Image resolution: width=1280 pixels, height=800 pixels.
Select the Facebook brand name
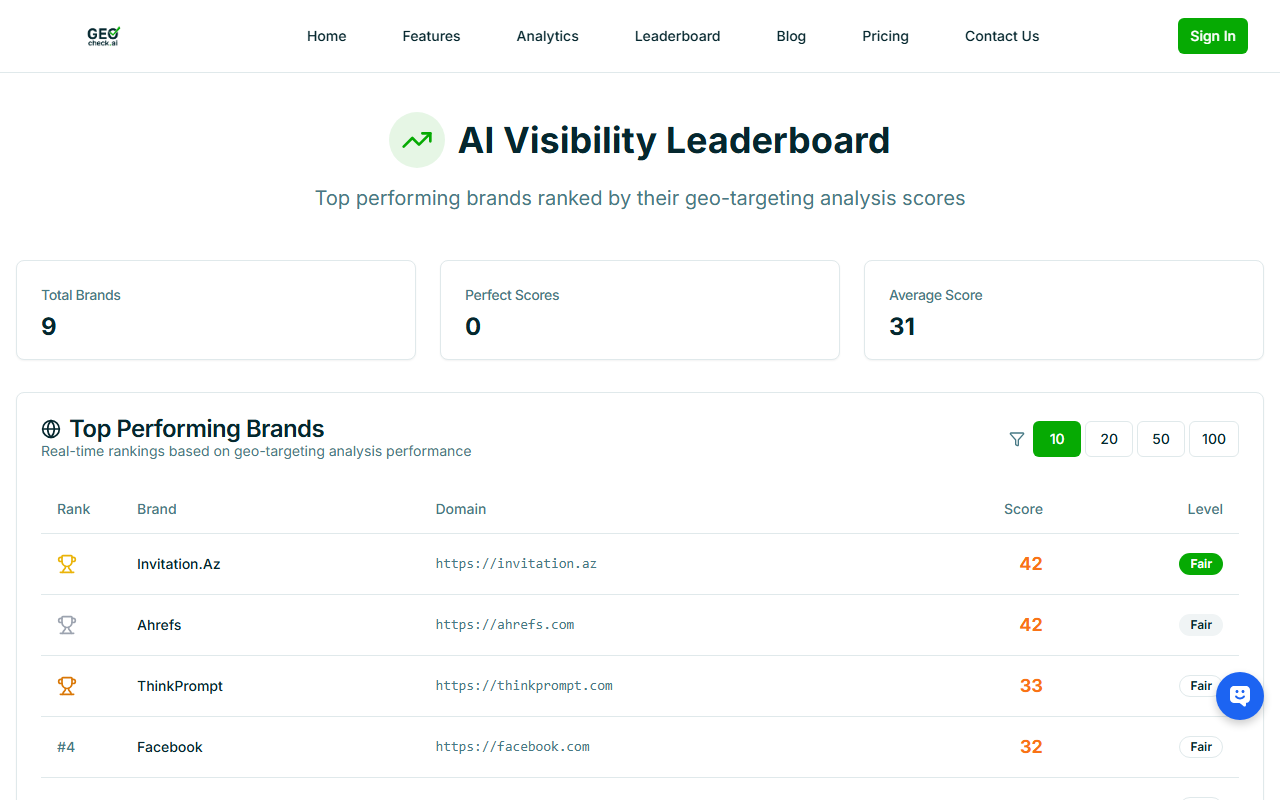point(170,747)
